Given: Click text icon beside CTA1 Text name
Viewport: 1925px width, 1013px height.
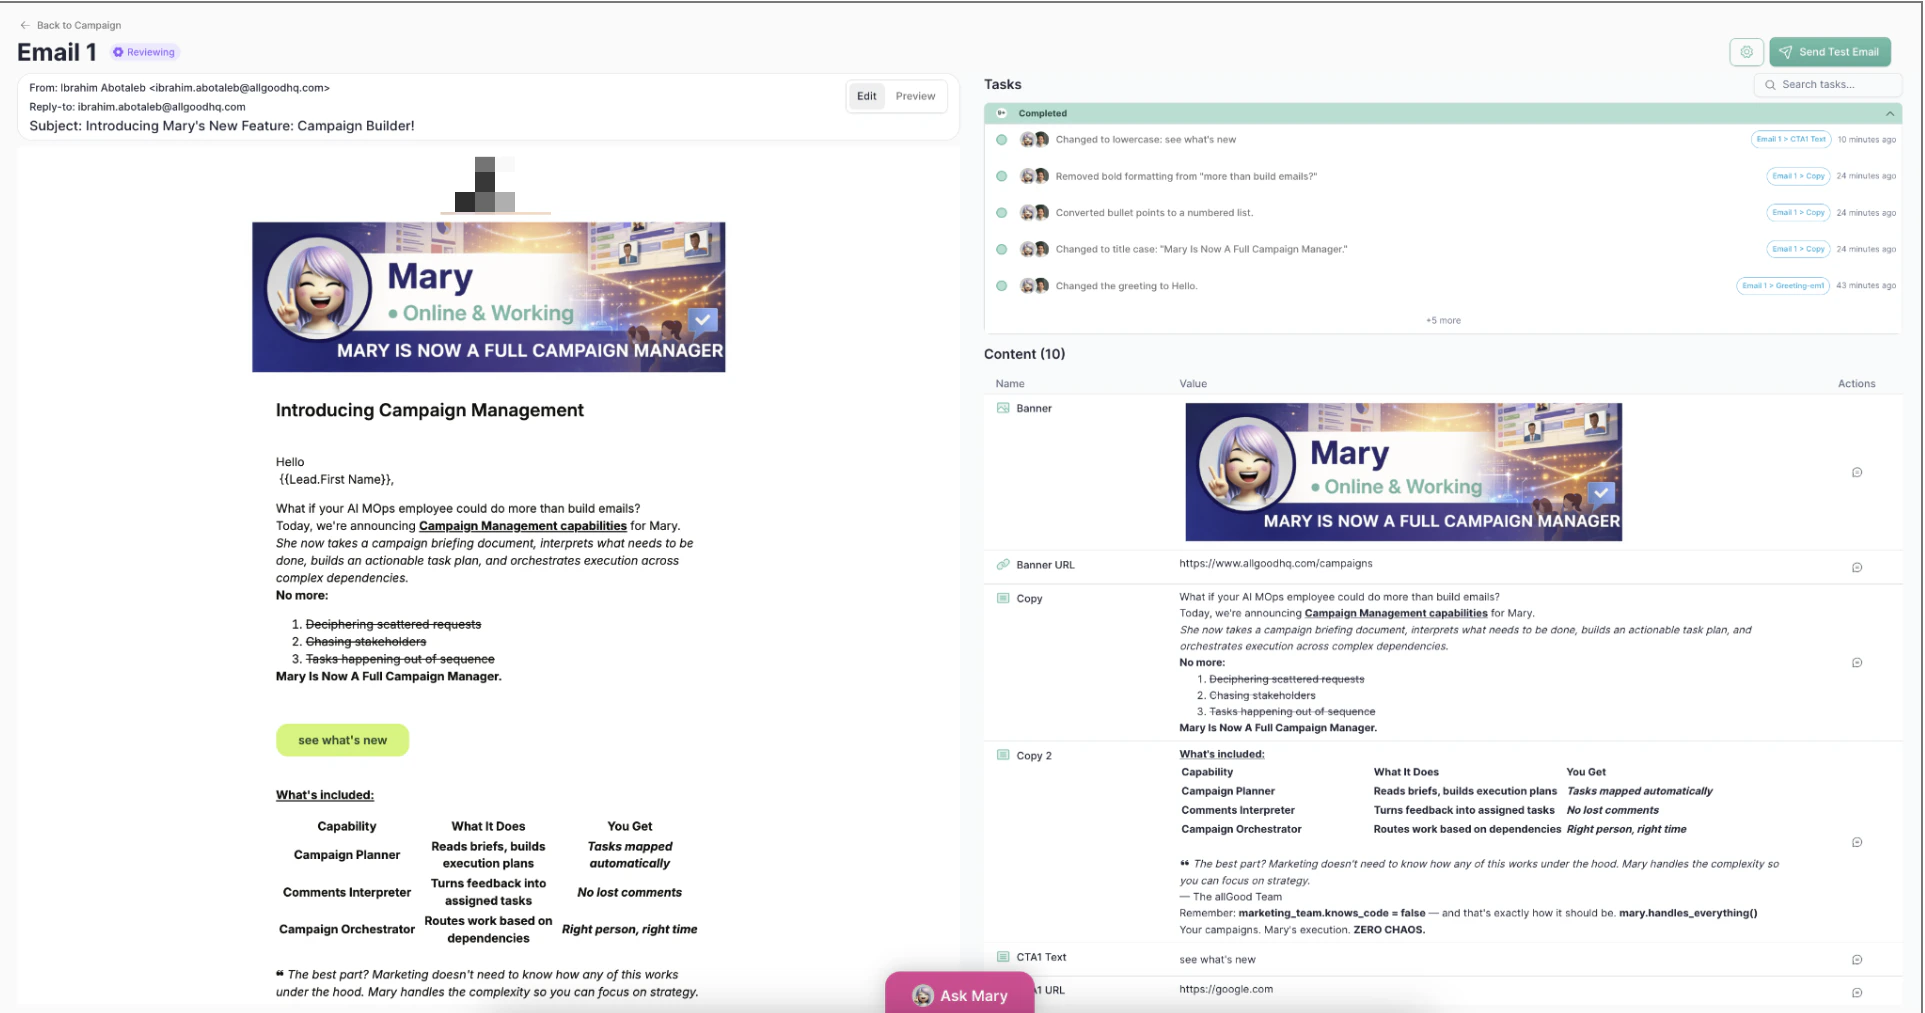Looking at the screenshot, I should [1003, 956].
